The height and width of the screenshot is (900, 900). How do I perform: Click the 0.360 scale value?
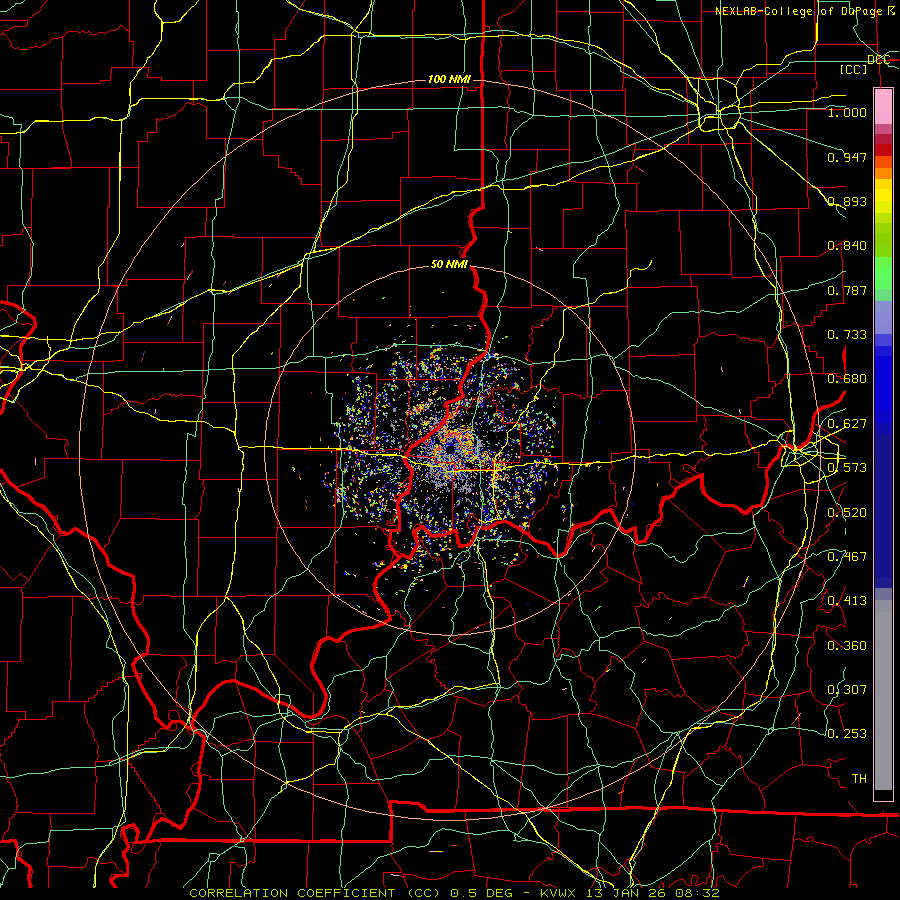point(847,646)
